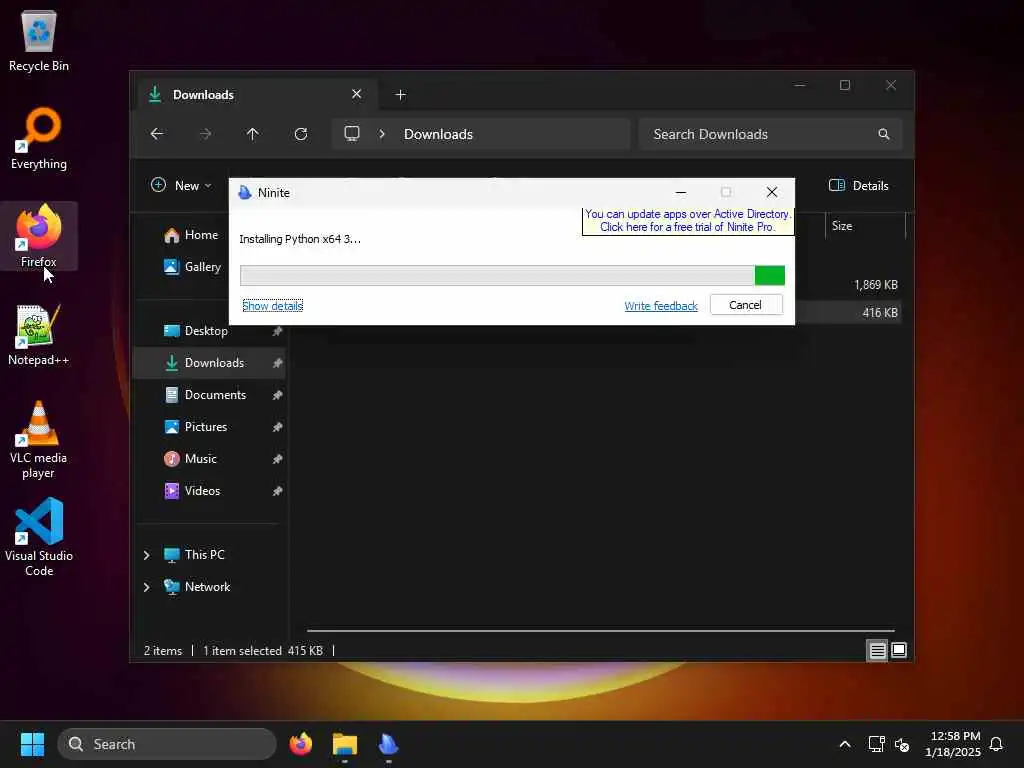The width and height of the screenshot is (1024, 768).
Task: Expand This PC tree node
Action: [x=146, y=555]
